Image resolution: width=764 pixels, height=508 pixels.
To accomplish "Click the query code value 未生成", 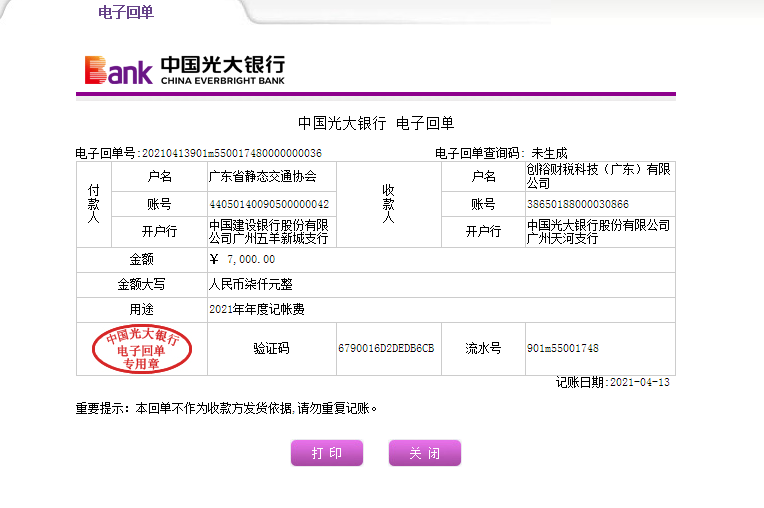I will click(549, 153).
